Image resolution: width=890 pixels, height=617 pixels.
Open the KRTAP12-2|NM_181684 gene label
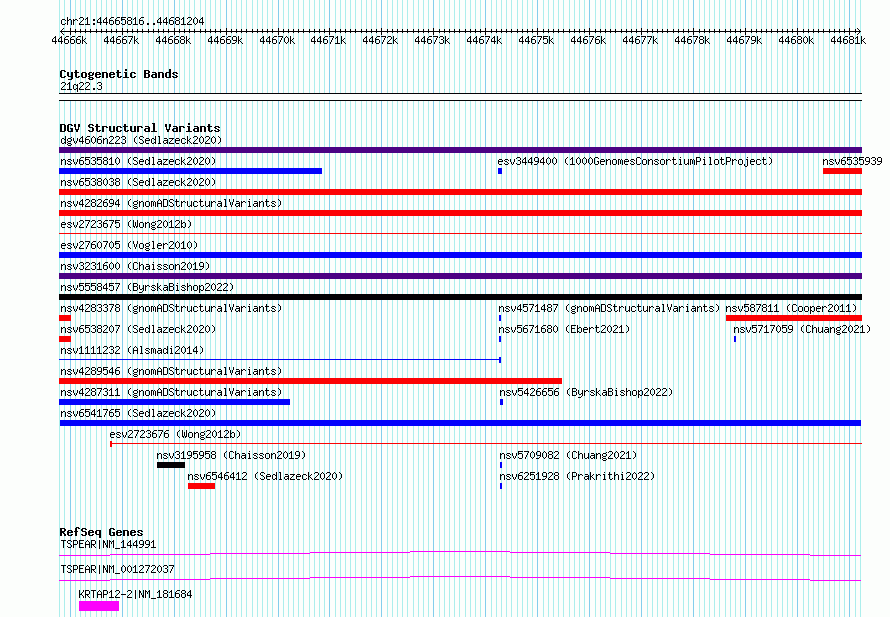click(x=135, y=594)
